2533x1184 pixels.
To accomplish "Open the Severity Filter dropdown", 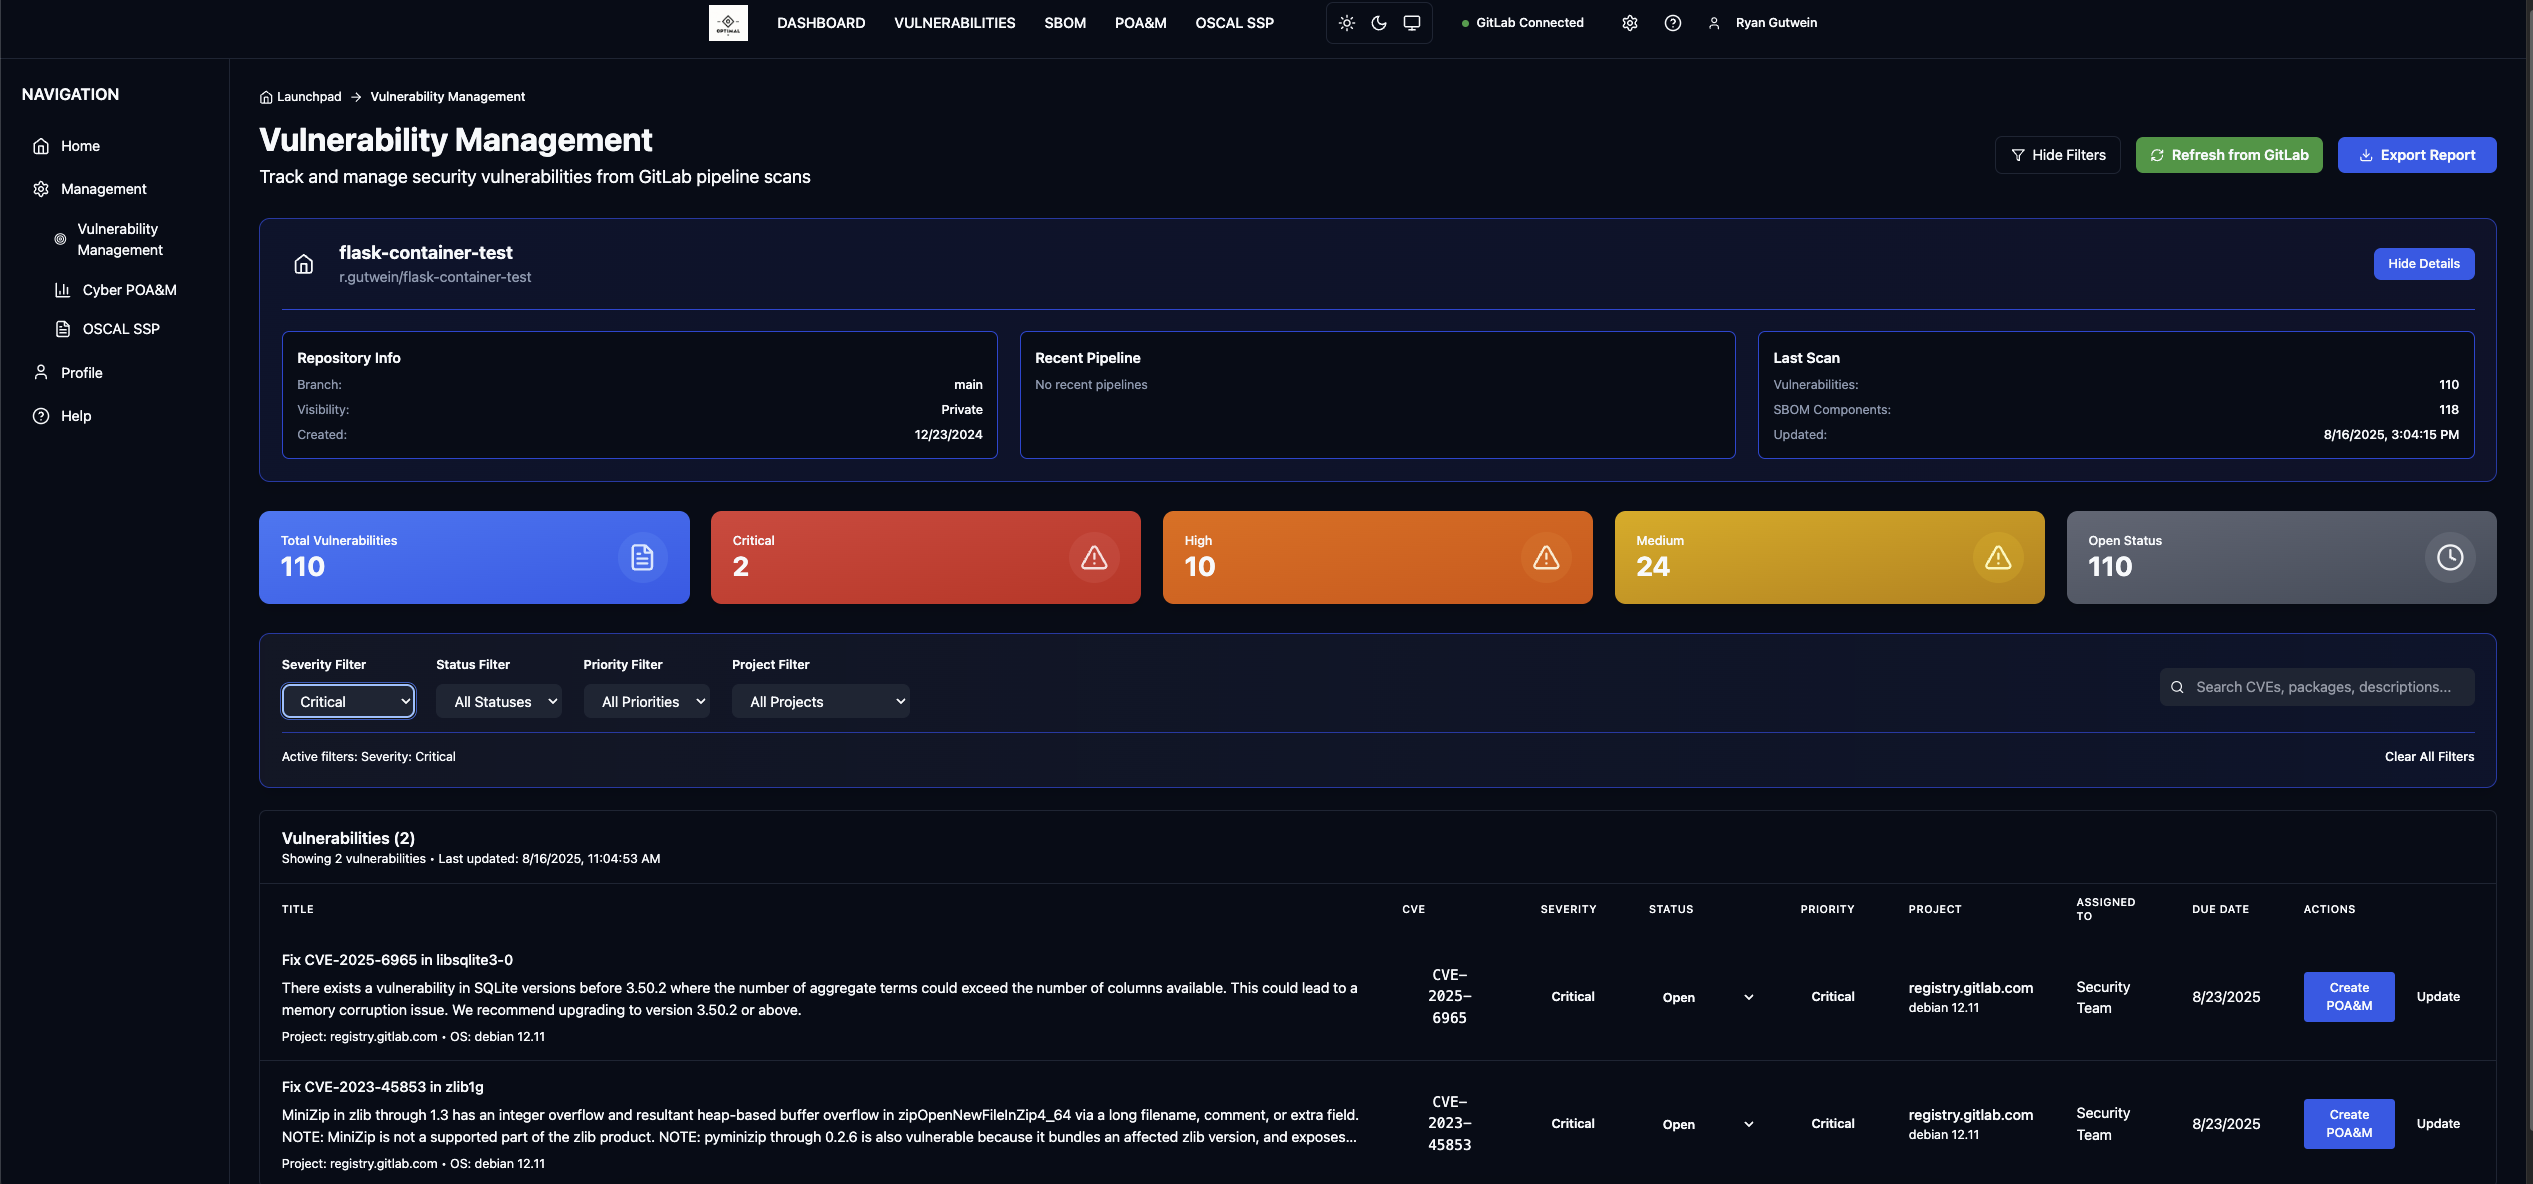I will pyautogui.click(x=347, y=701).
